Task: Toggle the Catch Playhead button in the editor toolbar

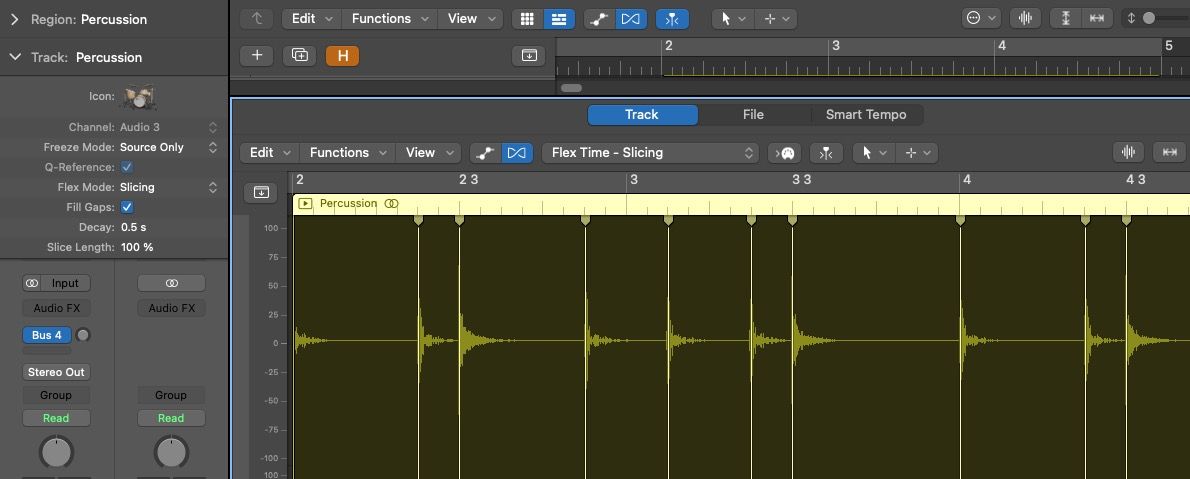Action: [x=826, y=153]
